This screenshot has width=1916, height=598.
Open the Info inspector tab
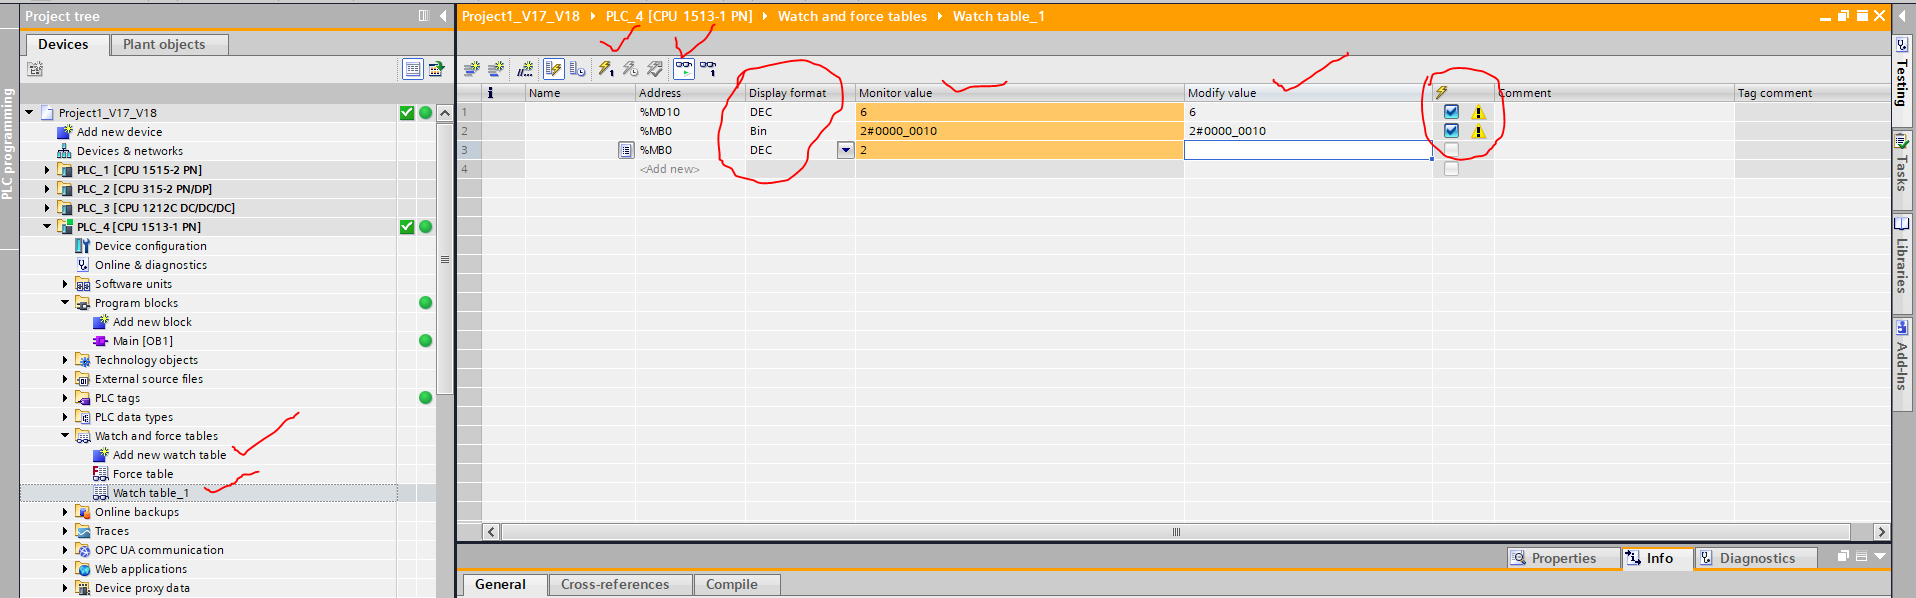click(1658, 558)
